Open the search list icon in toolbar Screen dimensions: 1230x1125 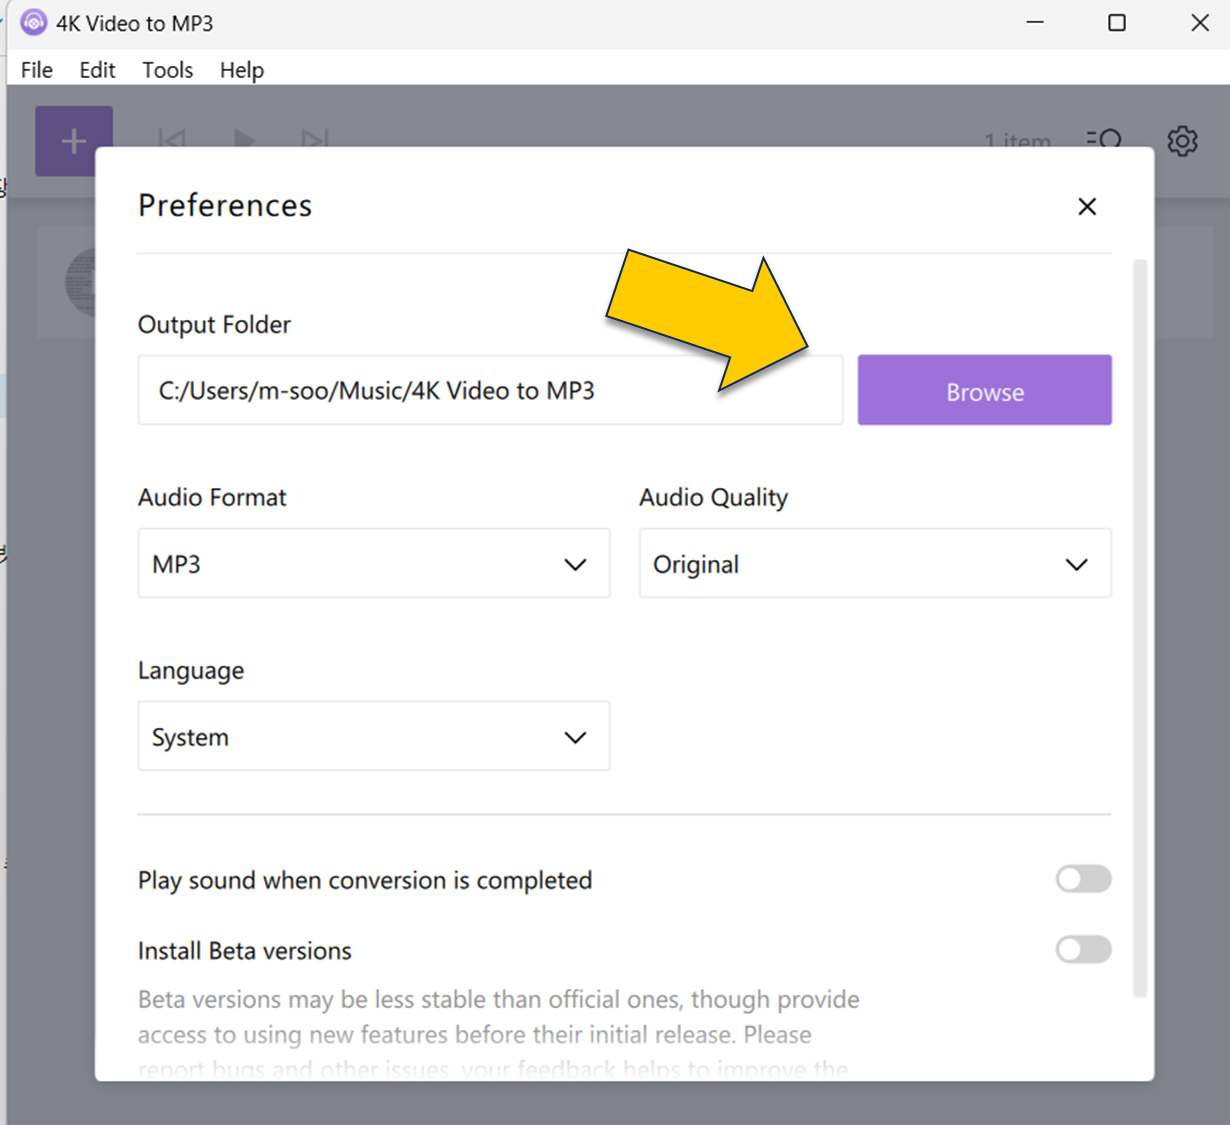[x=1105, y=139]
